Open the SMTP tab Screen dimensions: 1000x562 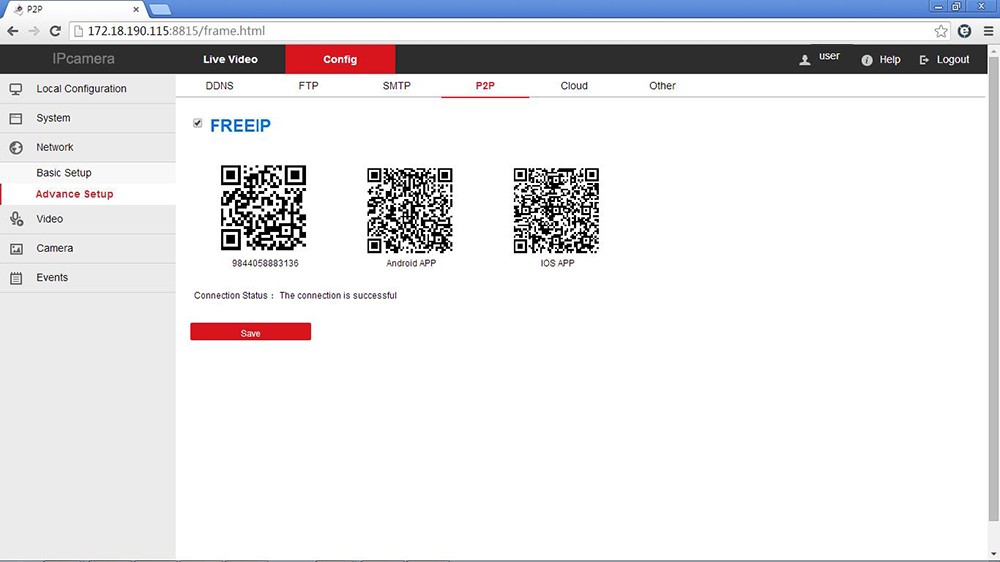click(x=396, y=86)
